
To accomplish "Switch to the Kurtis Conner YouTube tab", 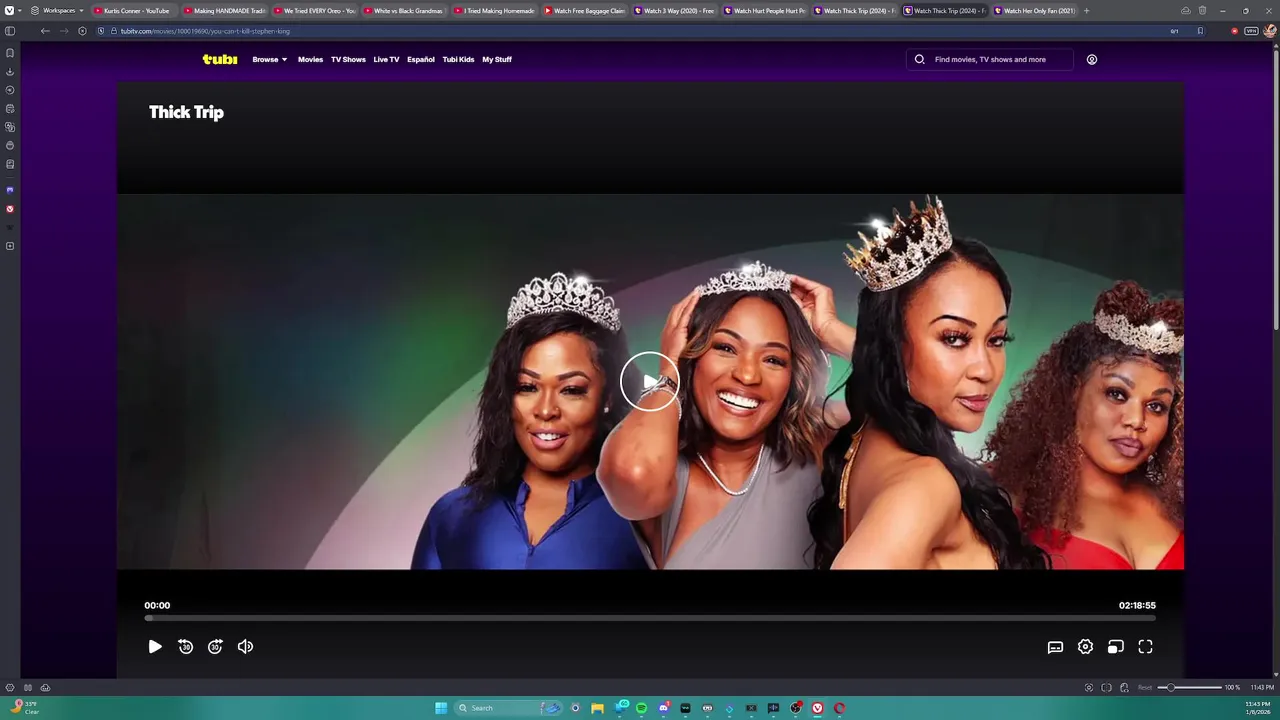I will [x=135, y=10].
